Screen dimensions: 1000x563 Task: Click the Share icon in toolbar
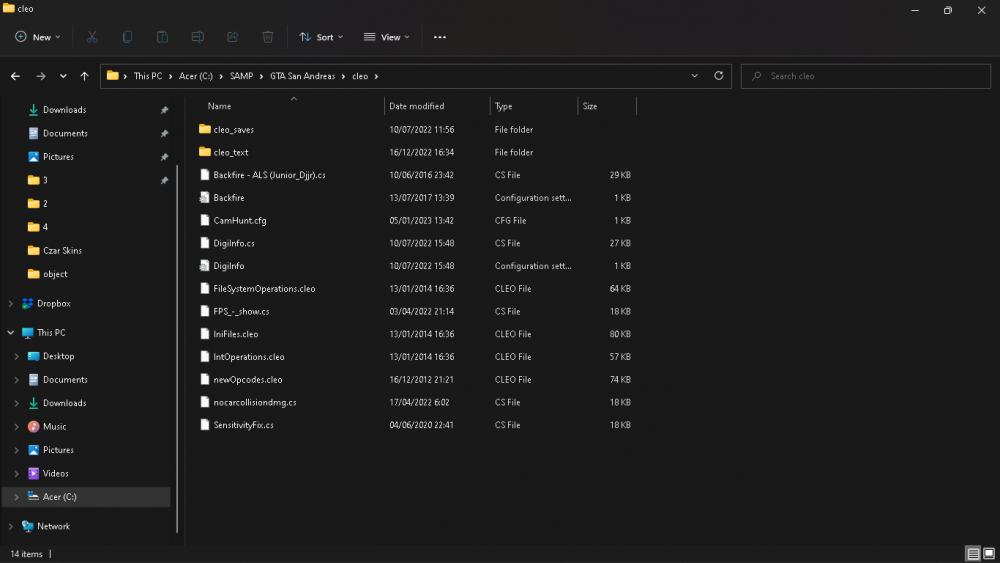tap(233, 37)
